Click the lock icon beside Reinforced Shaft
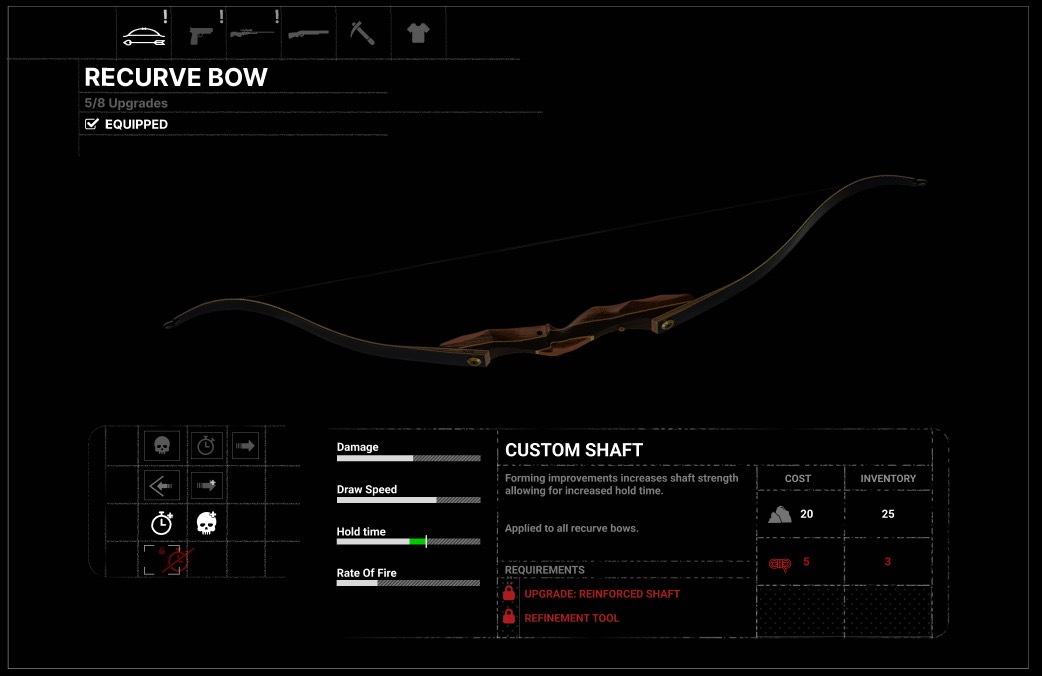 [x=509, y=593]
